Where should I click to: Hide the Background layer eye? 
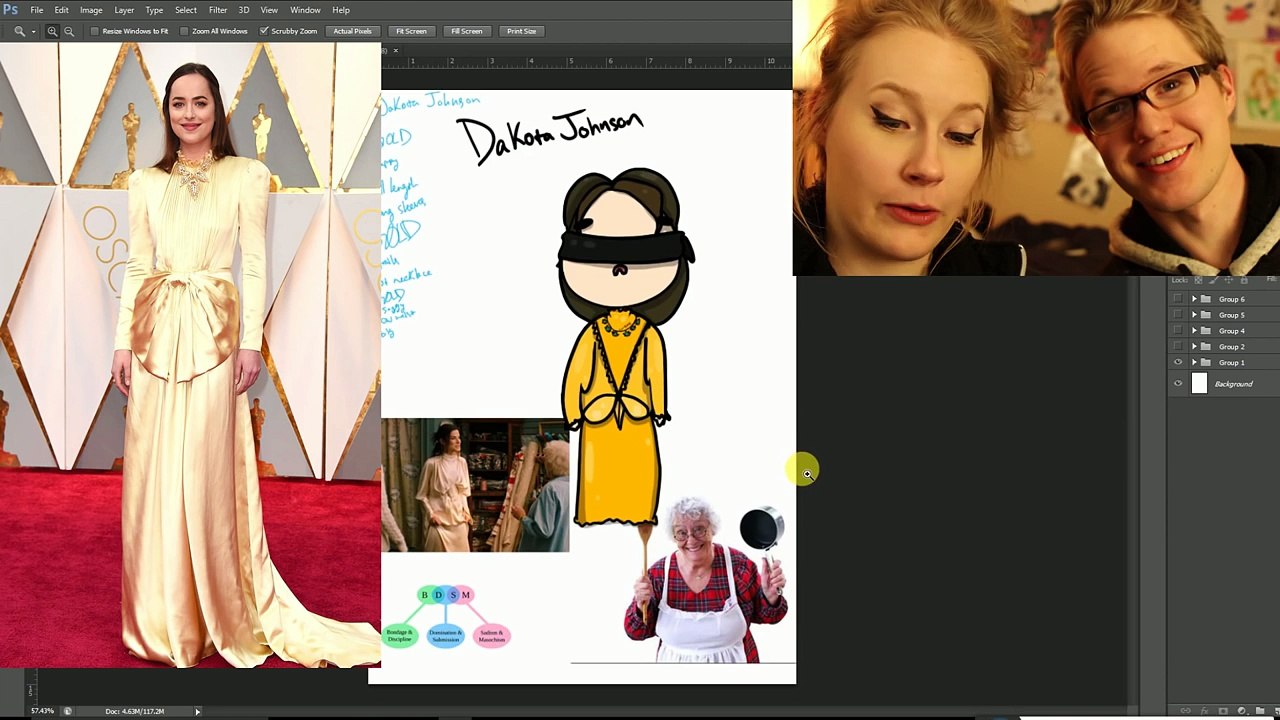[1178, 383]
